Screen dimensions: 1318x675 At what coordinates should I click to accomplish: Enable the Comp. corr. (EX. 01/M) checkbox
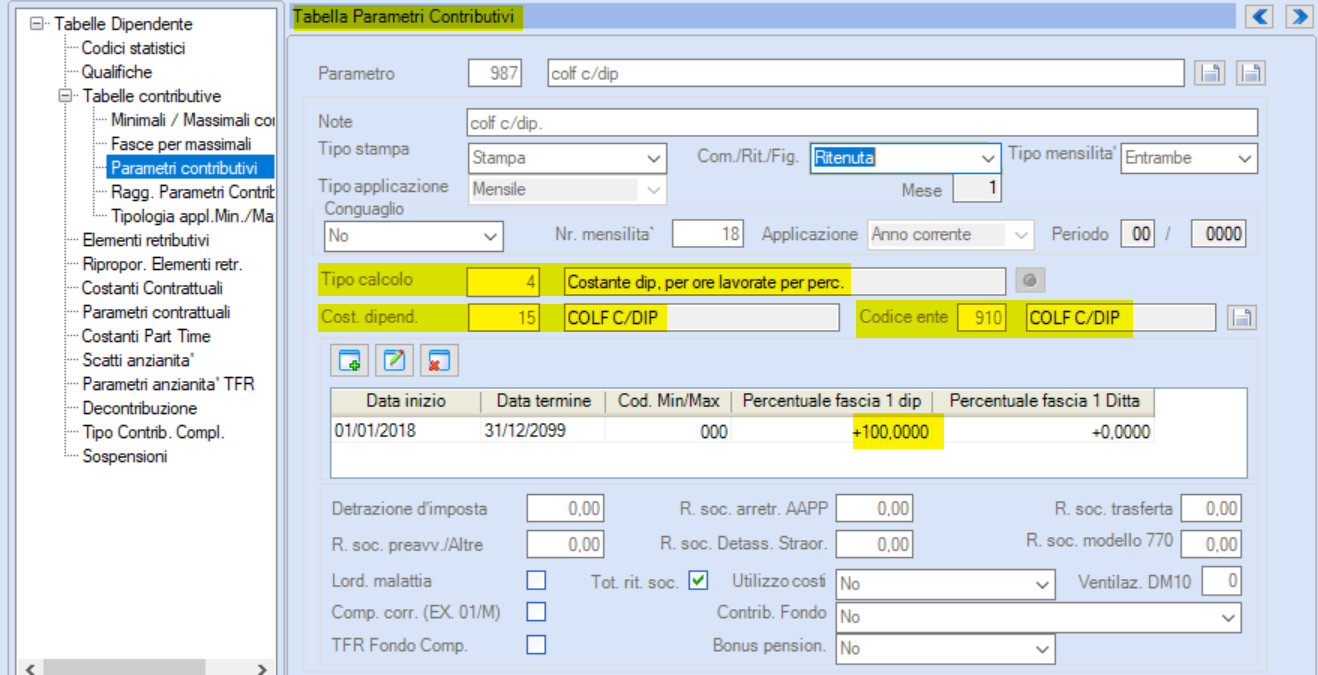537,611
